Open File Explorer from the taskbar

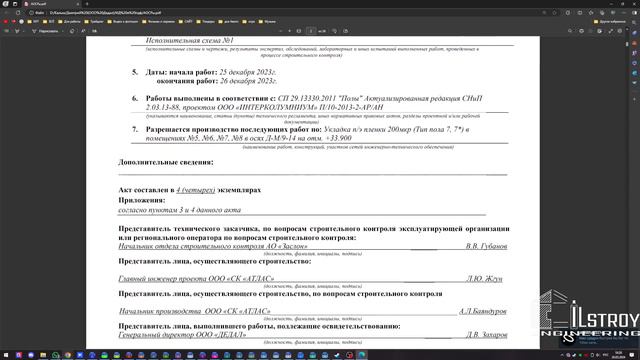43,355
